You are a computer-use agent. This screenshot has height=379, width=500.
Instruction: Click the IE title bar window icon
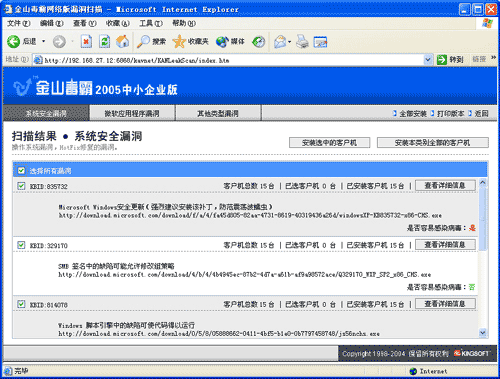click(x=8, y=9)
